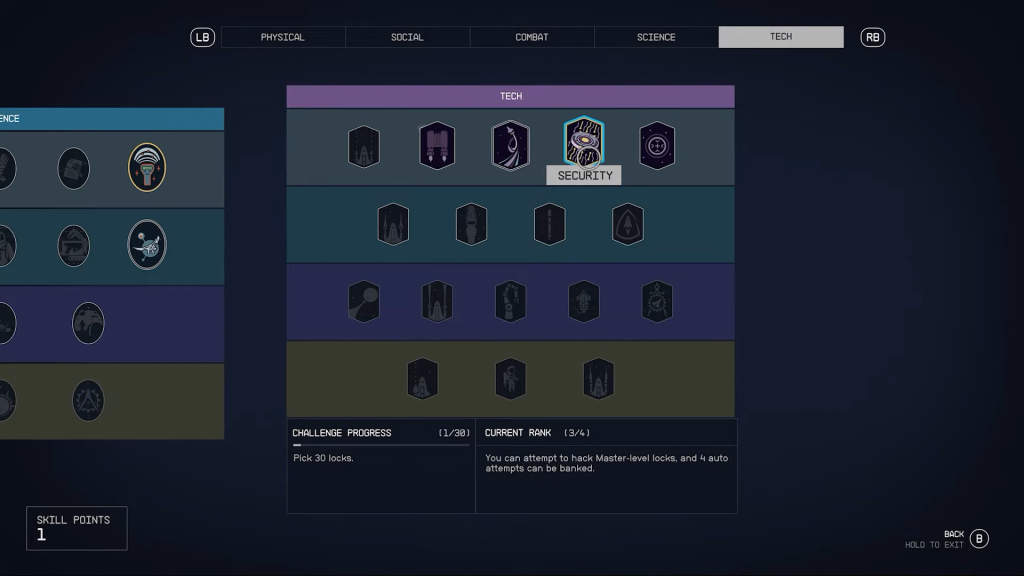The width and height of the screenshot is (1024, 576).
Task: Open the Boost Pack Training skill
Action: click(x=437, y=144)
